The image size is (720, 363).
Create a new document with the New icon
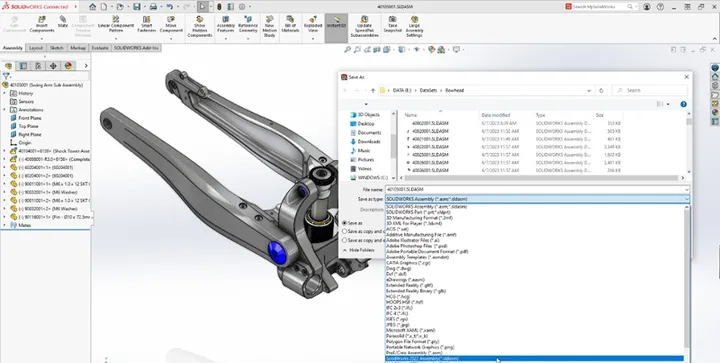[x=104, y=7]
